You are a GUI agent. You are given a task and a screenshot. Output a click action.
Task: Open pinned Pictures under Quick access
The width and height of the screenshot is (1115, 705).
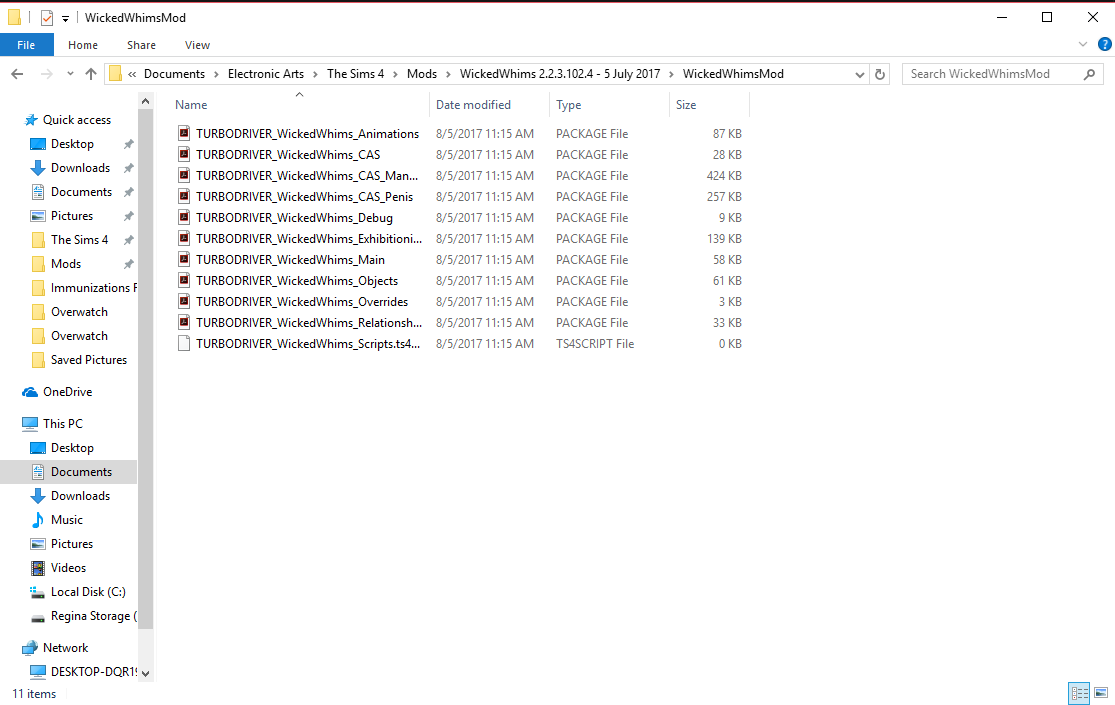pyautogui.click(x=72, y=216)
